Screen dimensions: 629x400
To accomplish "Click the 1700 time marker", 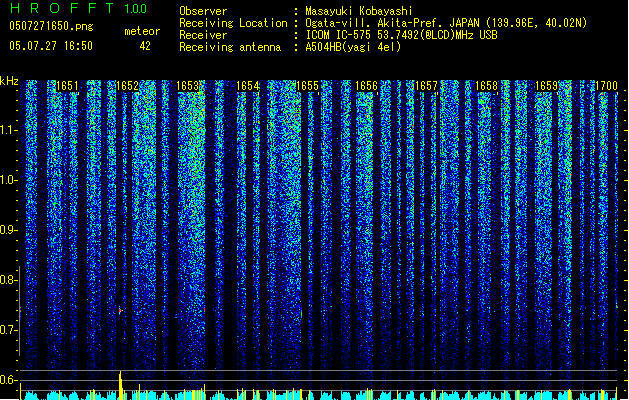I will pyautogui.click(x=606, y=86).
